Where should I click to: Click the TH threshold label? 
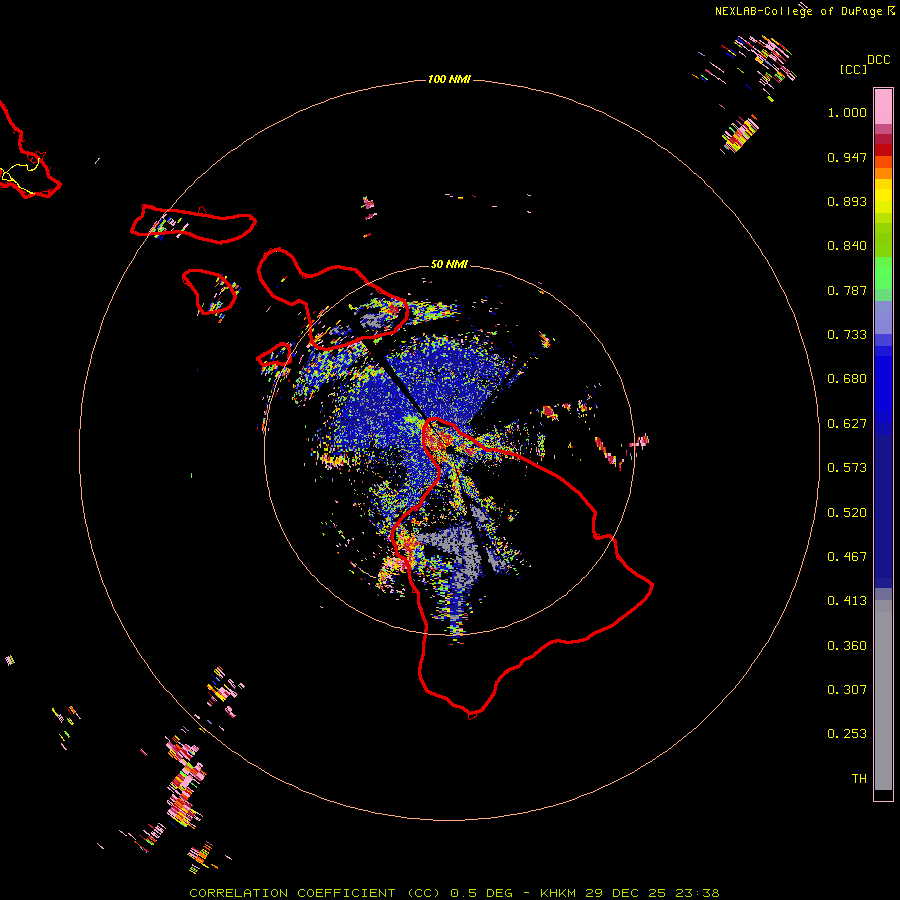[859, 779]
